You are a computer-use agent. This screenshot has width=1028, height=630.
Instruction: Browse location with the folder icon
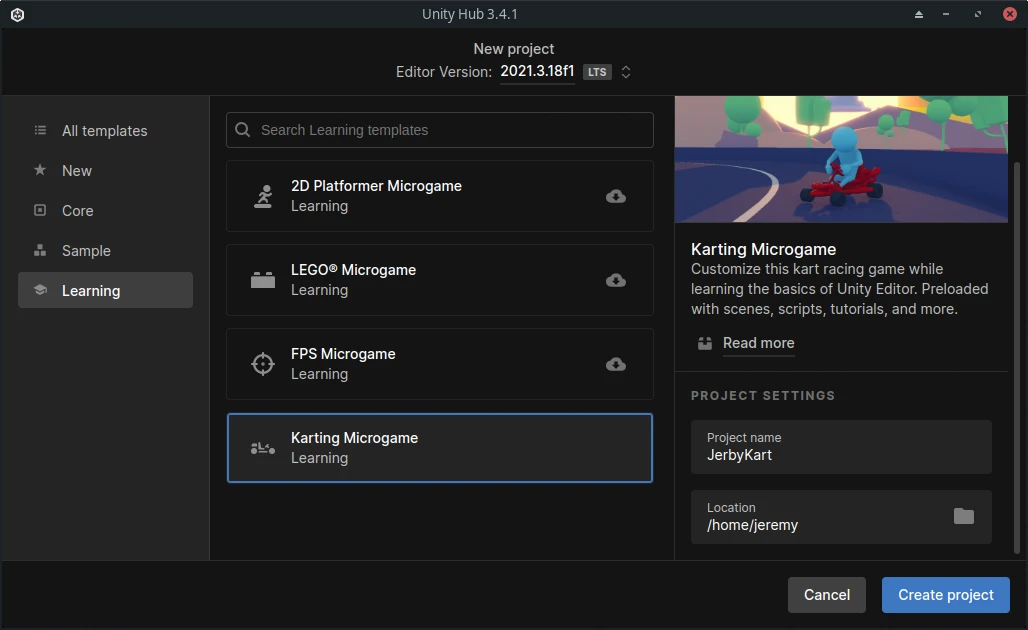[x=964, y=517]
